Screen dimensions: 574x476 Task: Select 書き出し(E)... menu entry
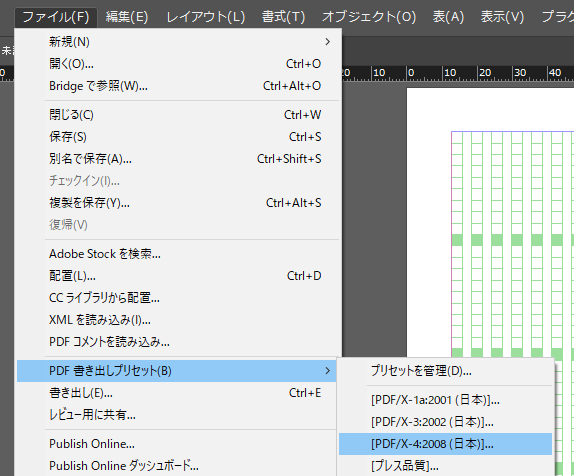point(177,393)
